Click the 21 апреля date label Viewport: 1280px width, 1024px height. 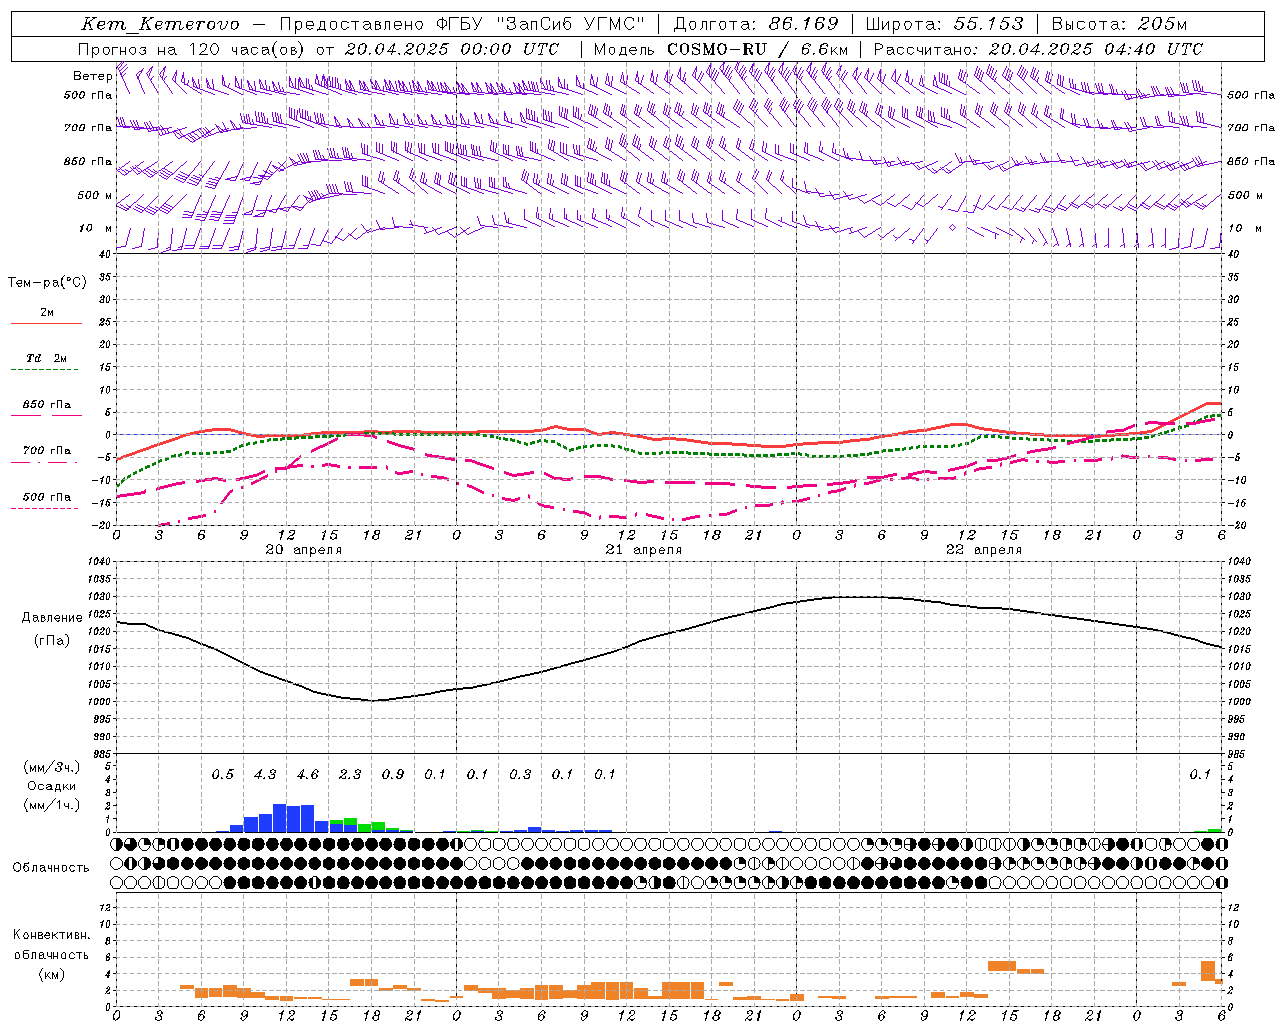click(x=644, y=550)
